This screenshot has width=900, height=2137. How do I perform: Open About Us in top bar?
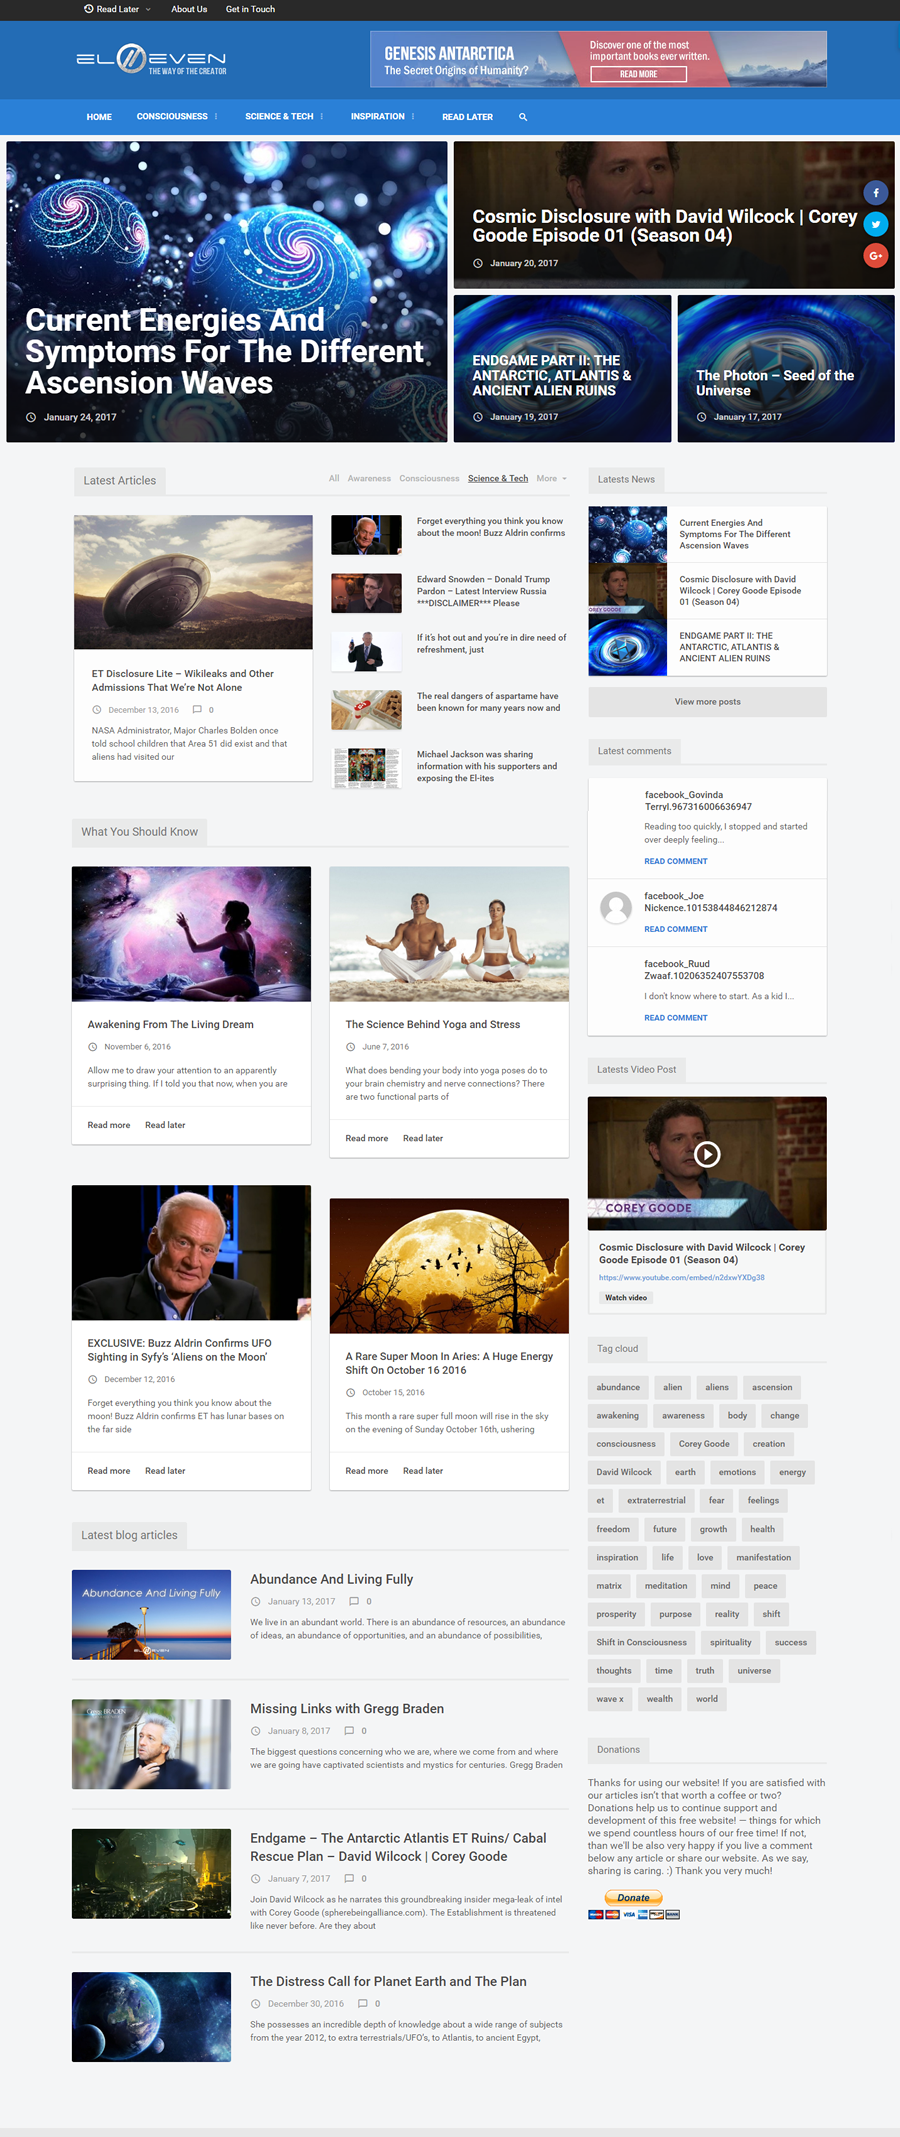[x=189, y=9]
